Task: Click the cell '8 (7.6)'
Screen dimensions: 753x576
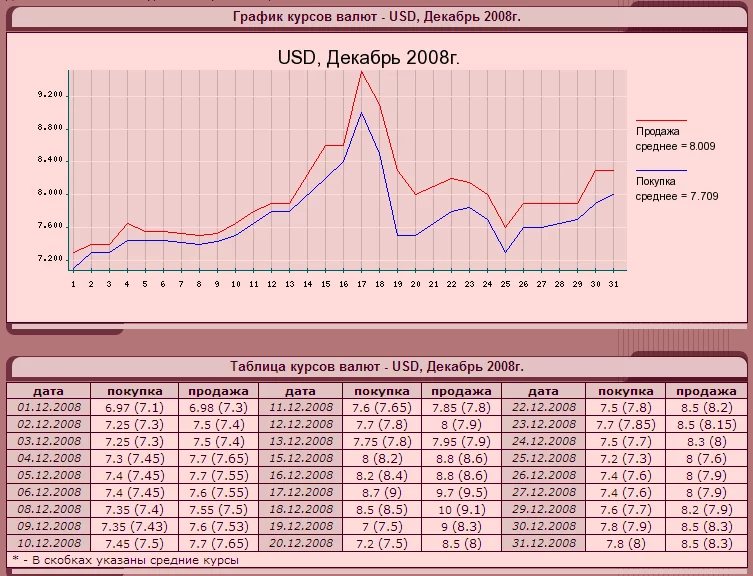Action: pos(706,458)
